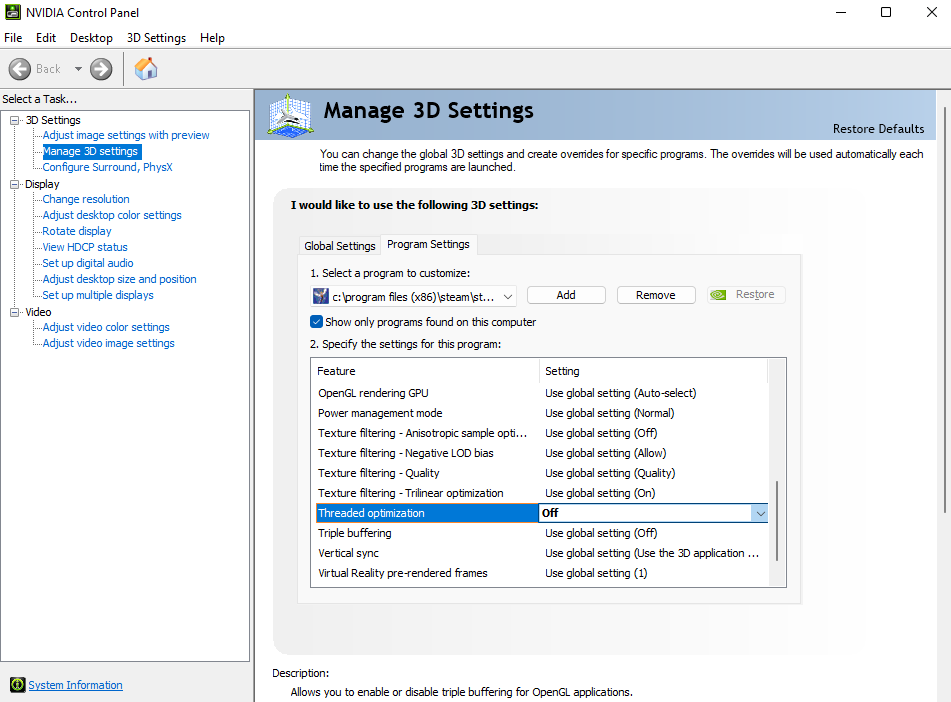Click the System Information icon
The image size is (951, 702).
(x=17, y=685)
